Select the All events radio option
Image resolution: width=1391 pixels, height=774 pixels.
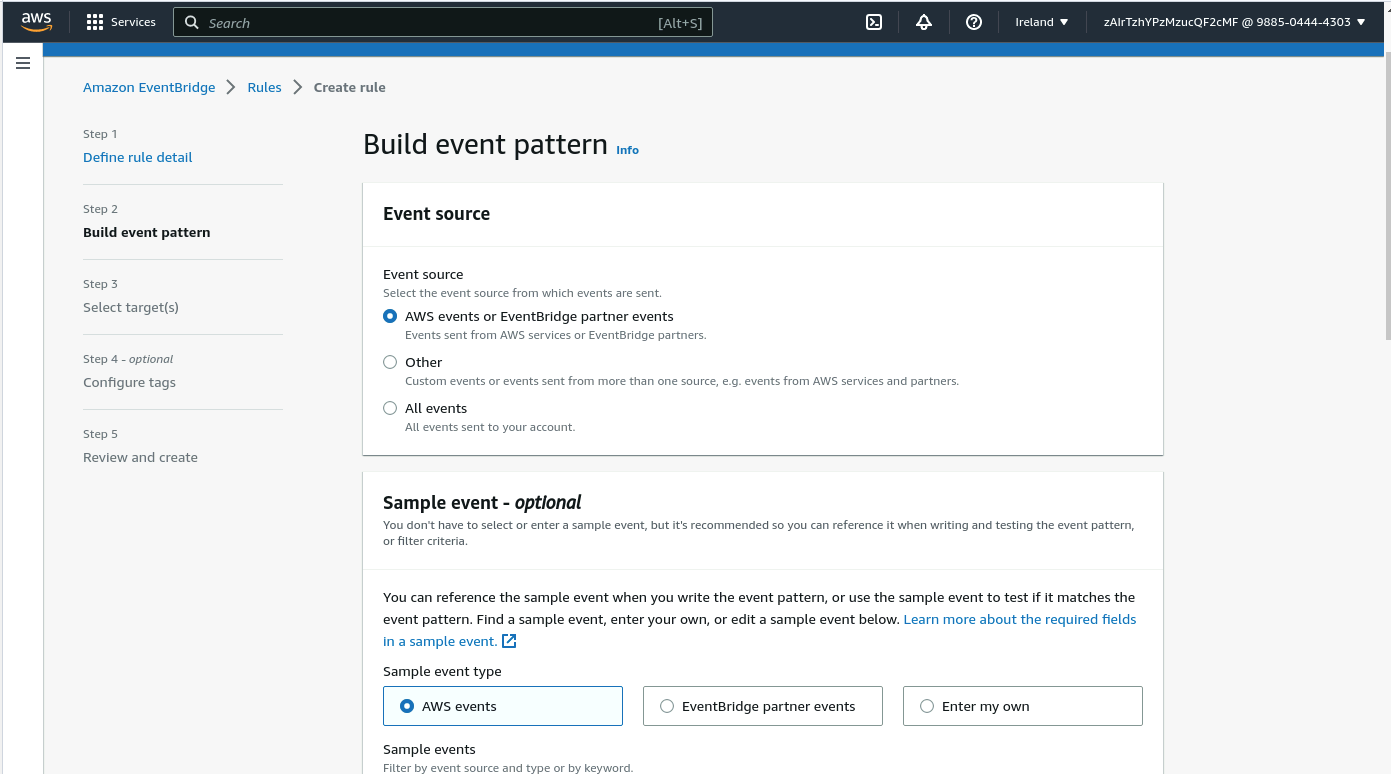point(390,408)
